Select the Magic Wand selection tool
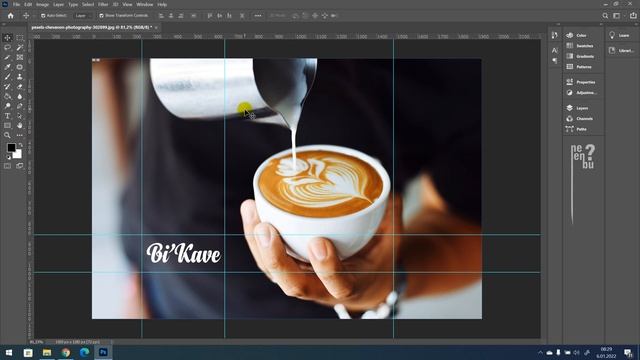The height and width of the screenshot is (360, 640). (x=20, y=47)
